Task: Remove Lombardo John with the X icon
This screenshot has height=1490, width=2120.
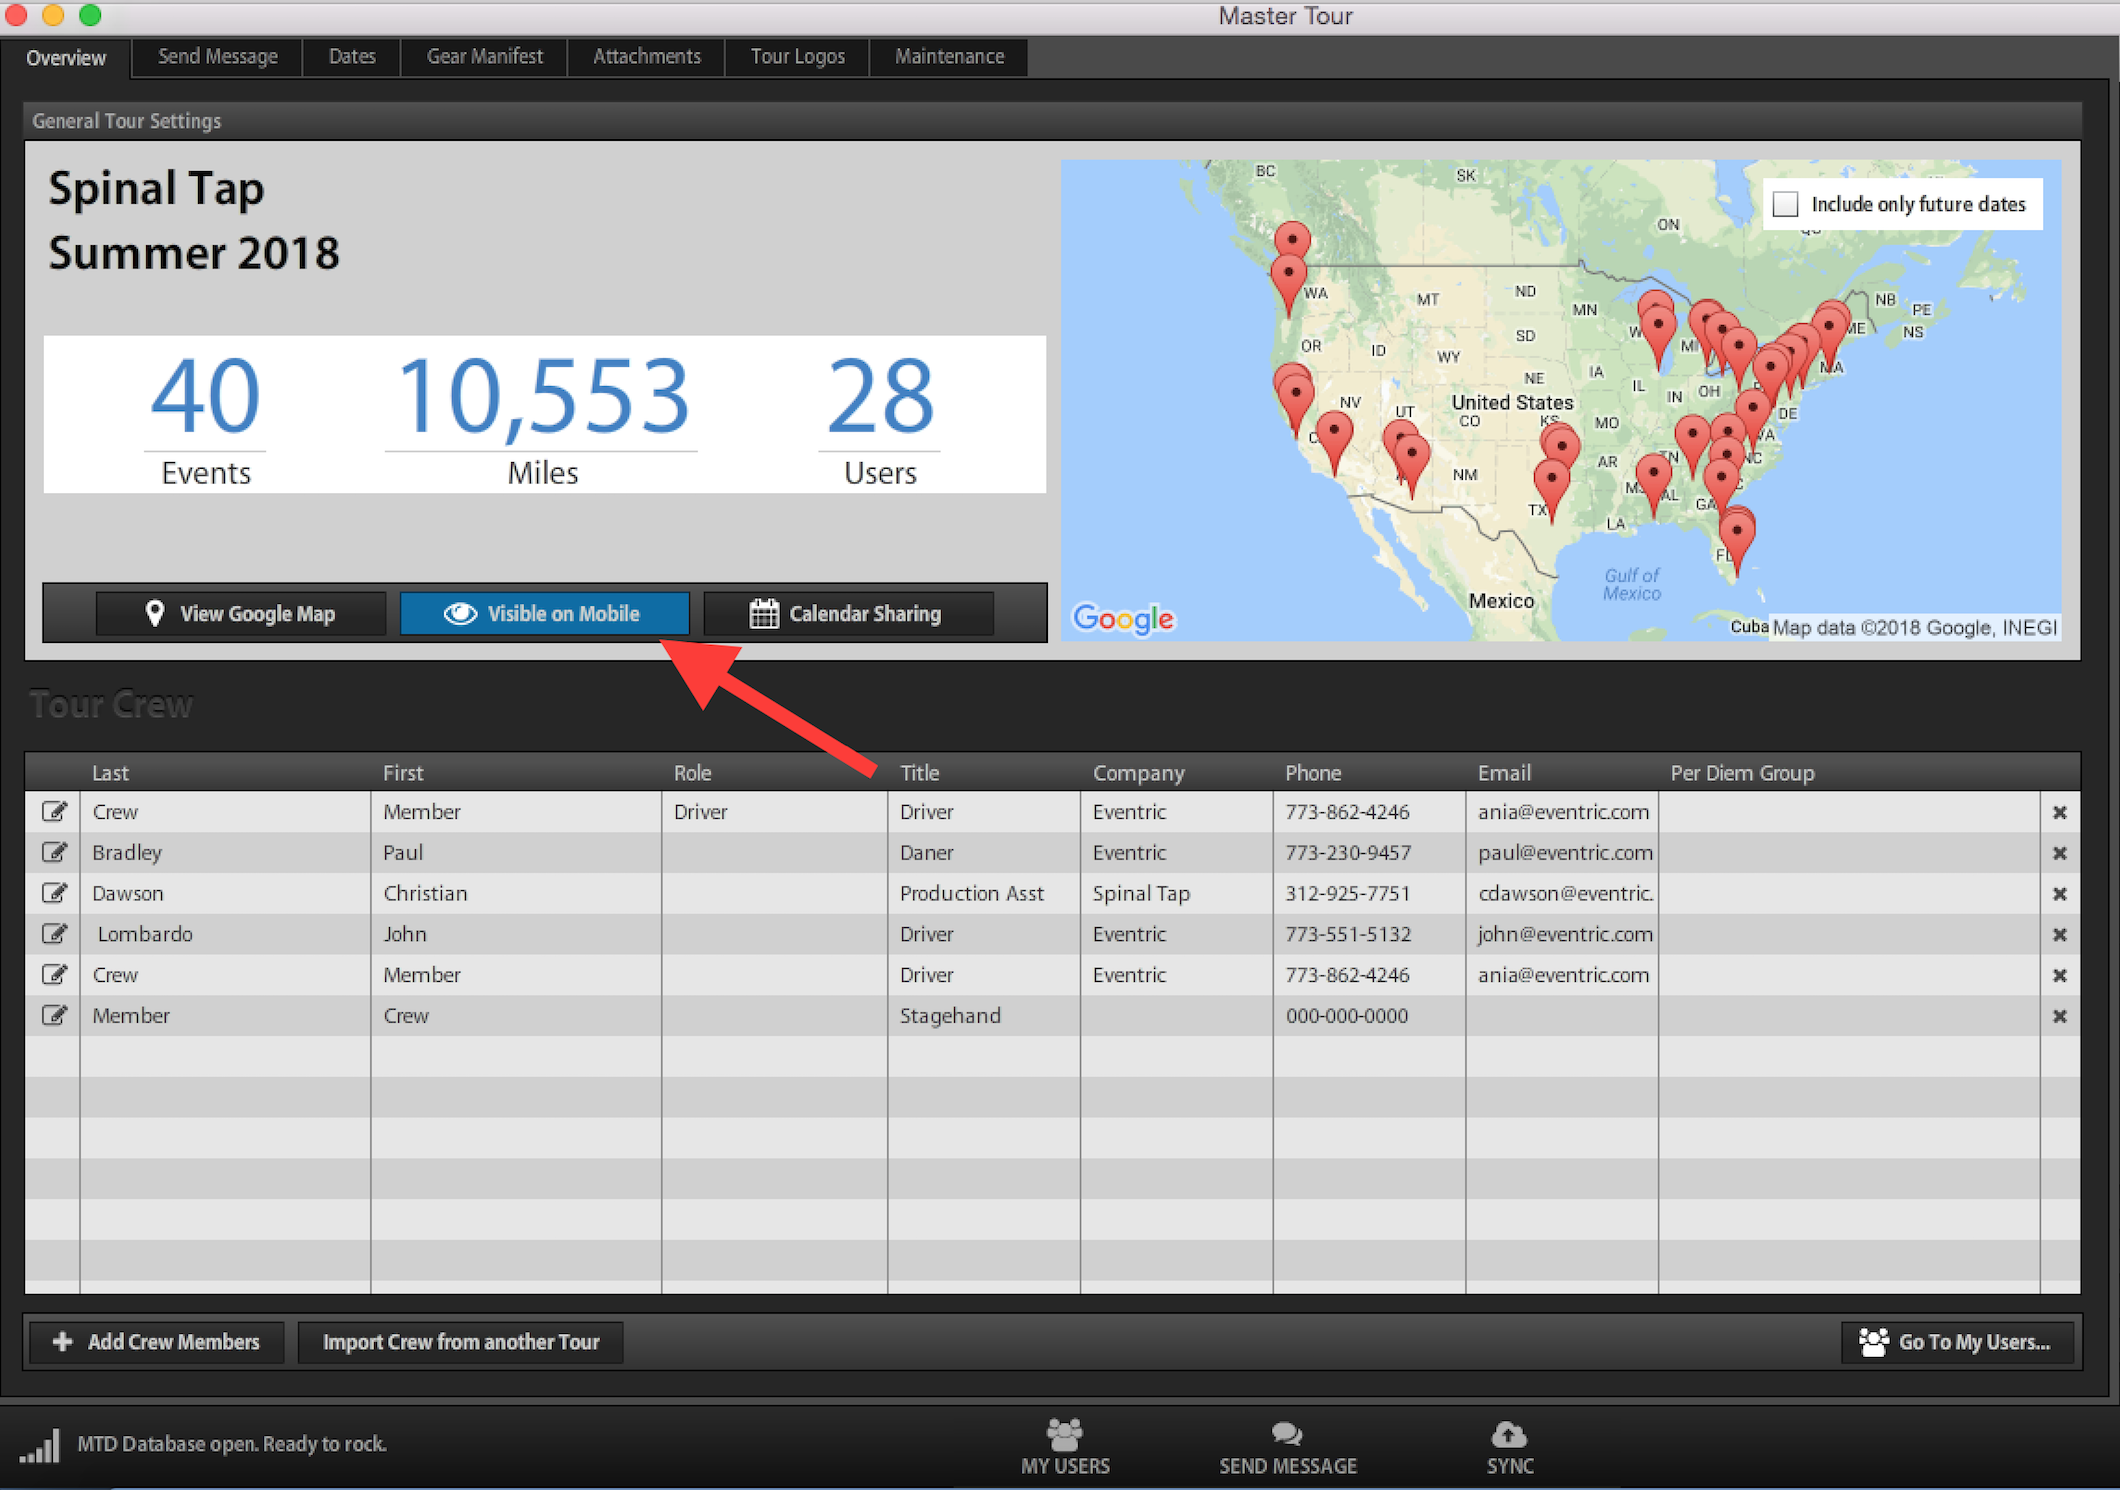Action: [x=2060, y=935]
